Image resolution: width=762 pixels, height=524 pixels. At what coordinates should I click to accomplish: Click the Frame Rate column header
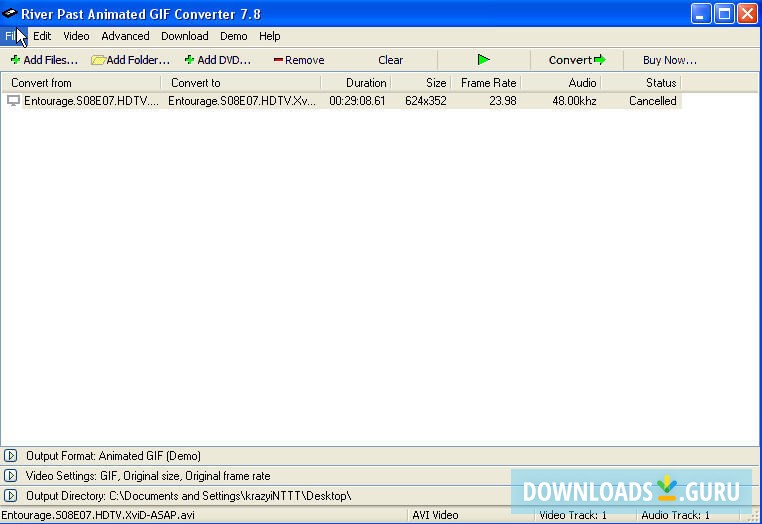[486, 83]
